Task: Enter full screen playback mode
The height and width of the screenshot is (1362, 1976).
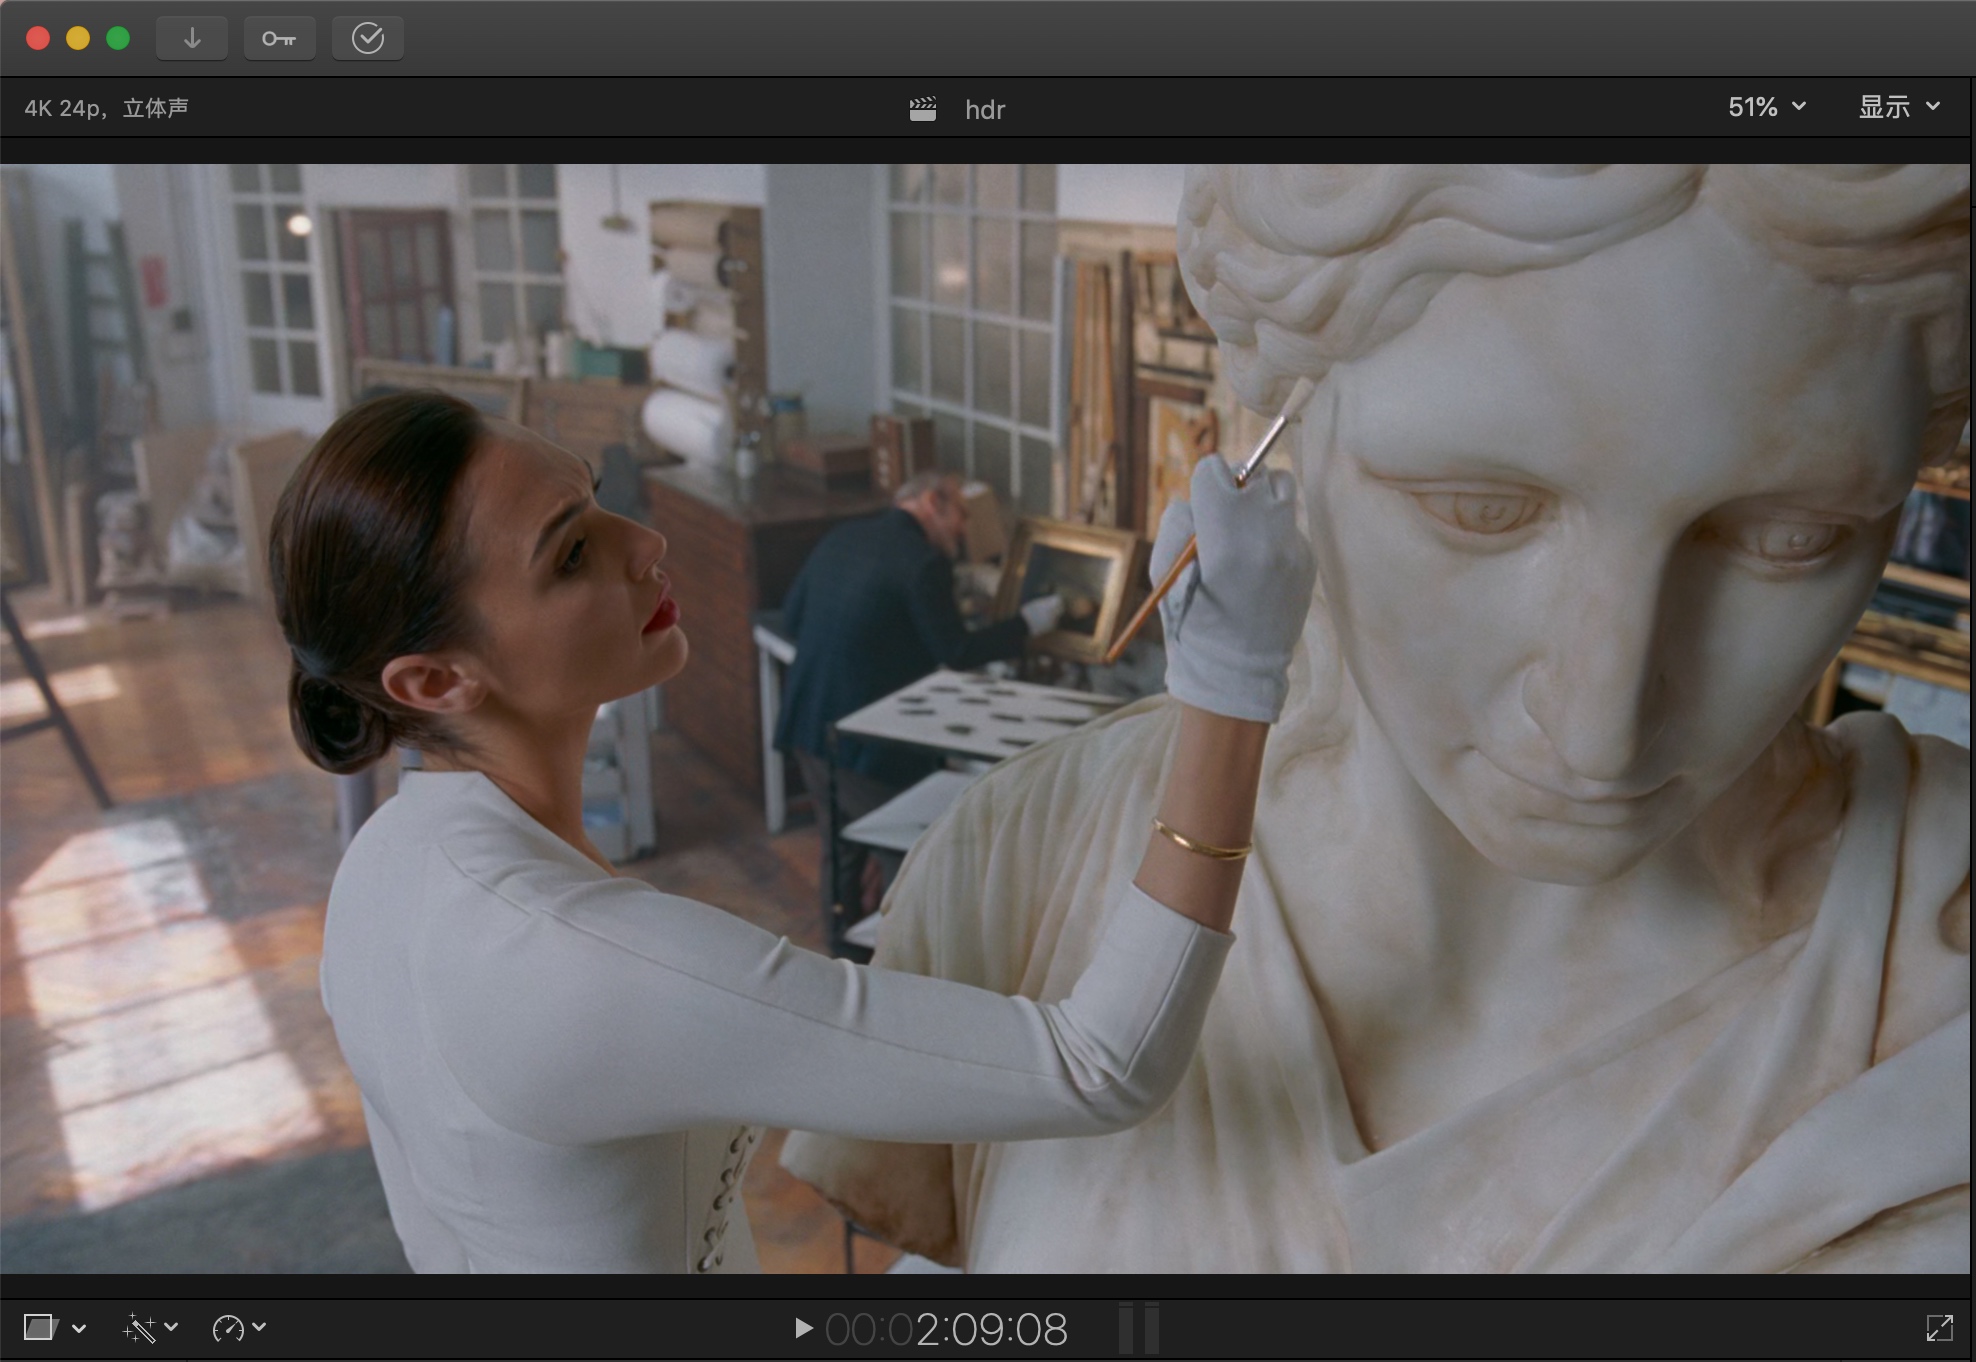Action: [x=1939, y=1328]
